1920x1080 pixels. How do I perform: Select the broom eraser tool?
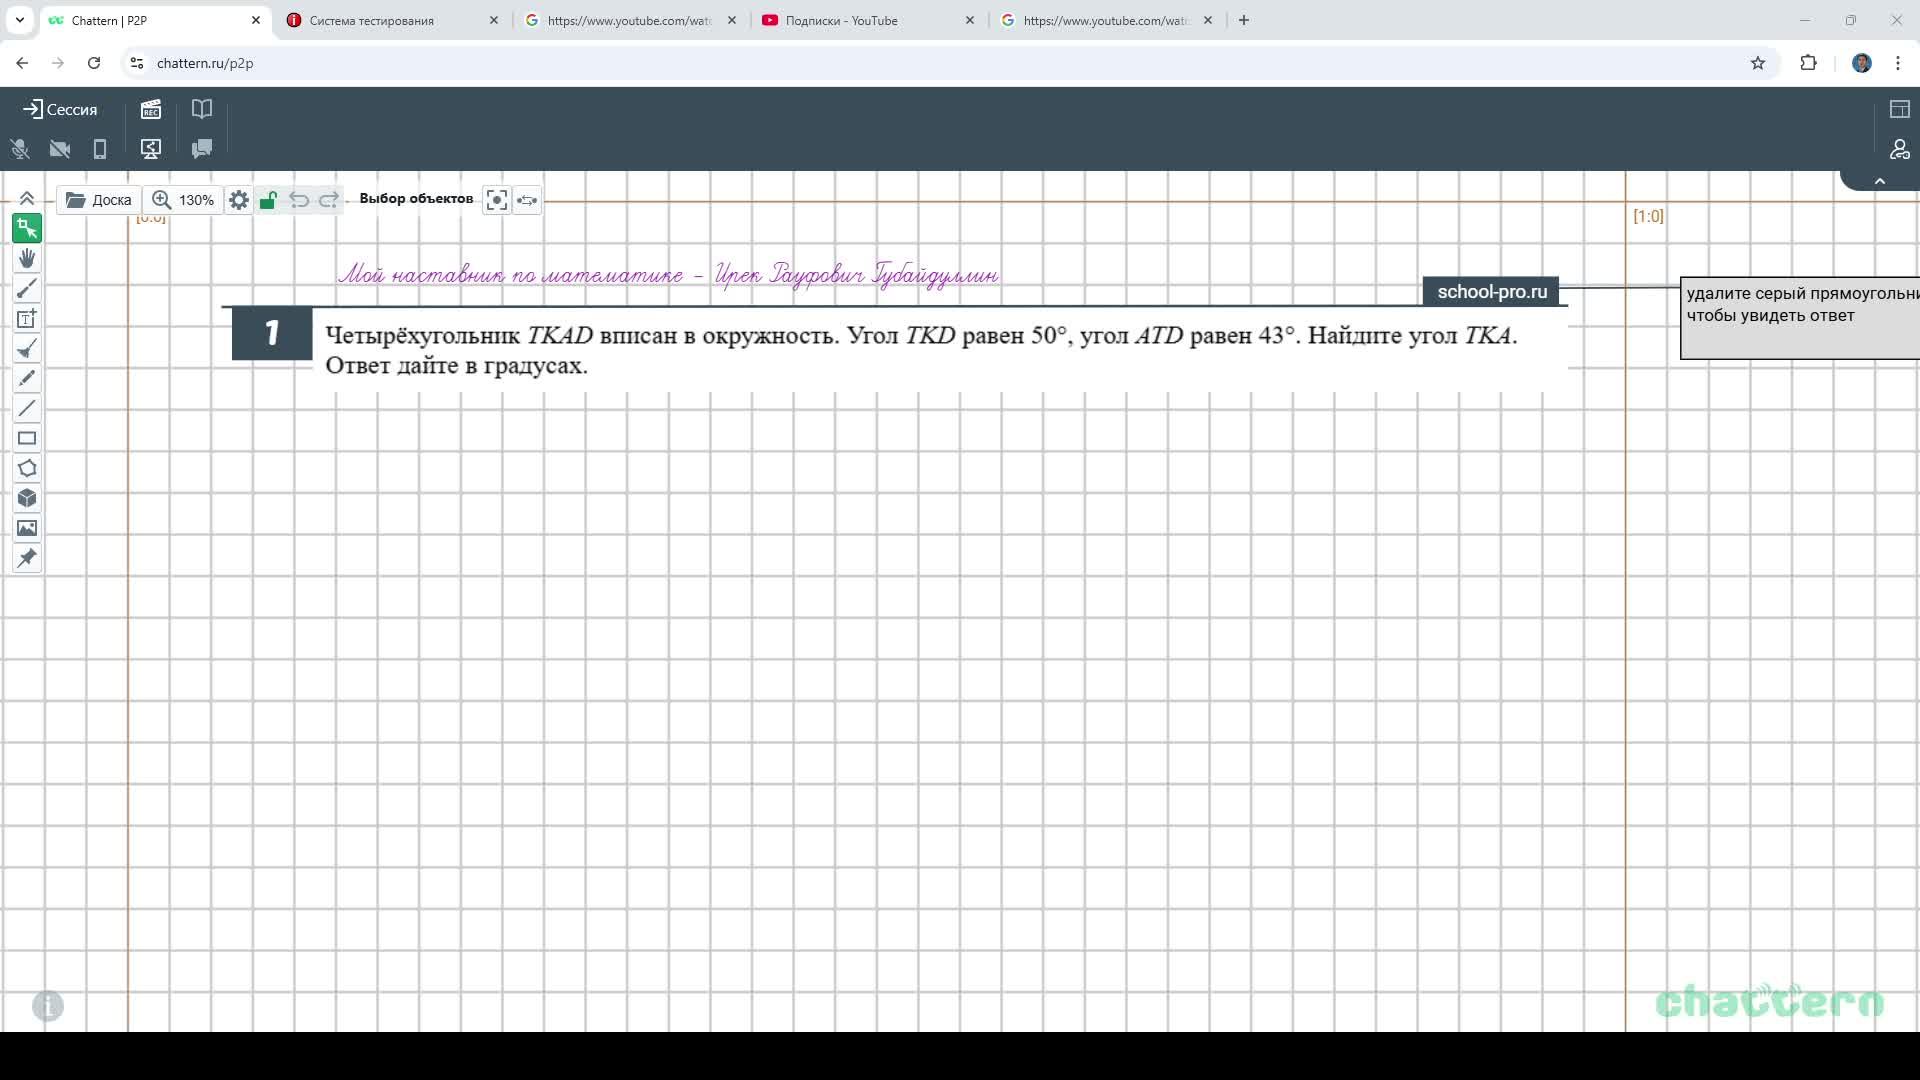(27, 349)
